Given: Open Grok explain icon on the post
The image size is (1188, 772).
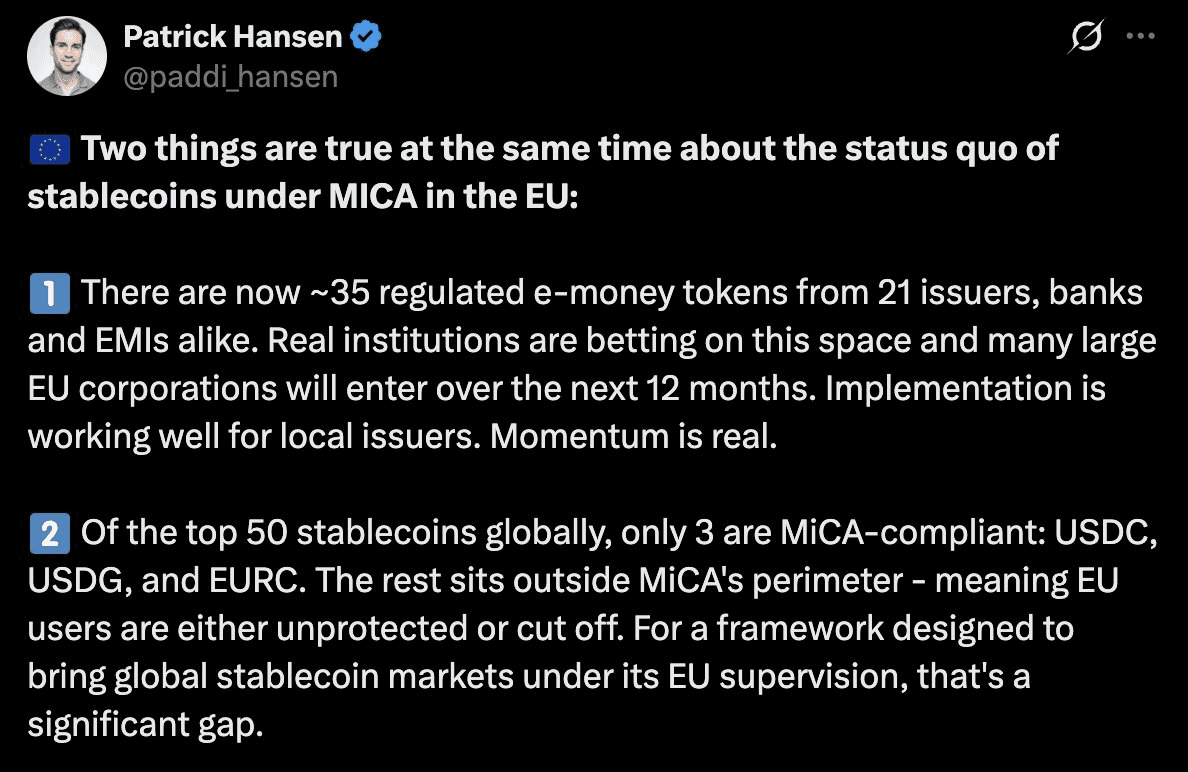Looking at the screenshot, I should pyautogui.click(x=1086, y=36).
